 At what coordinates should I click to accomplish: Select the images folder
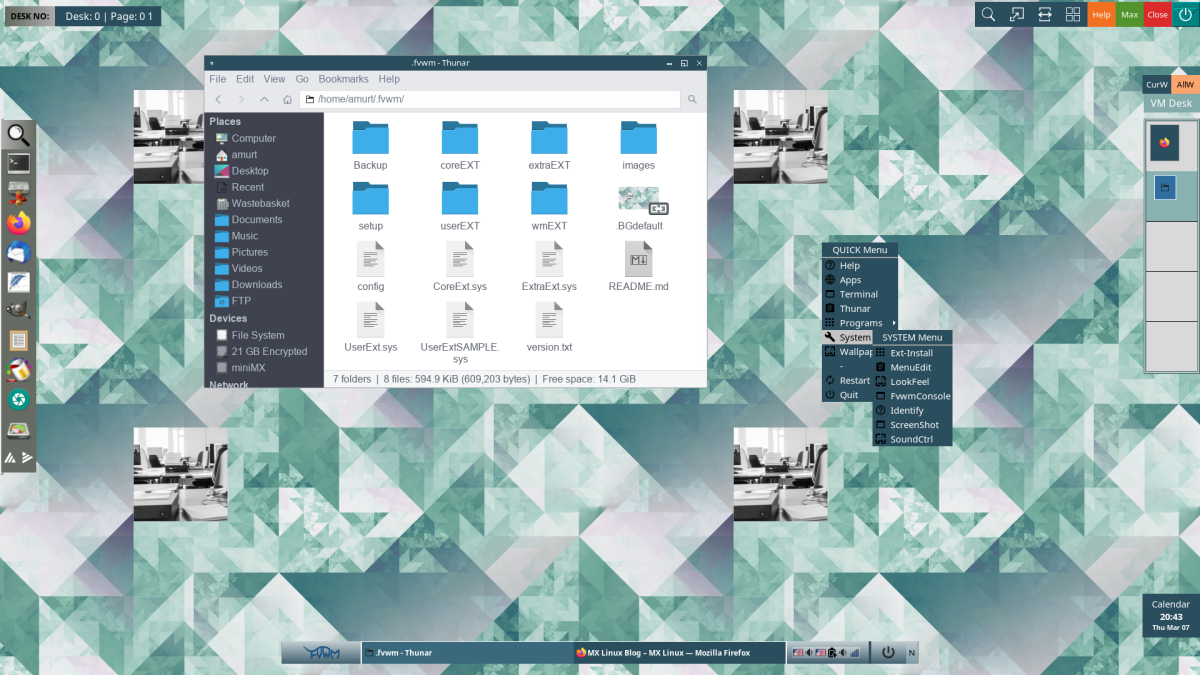point(638,146)
